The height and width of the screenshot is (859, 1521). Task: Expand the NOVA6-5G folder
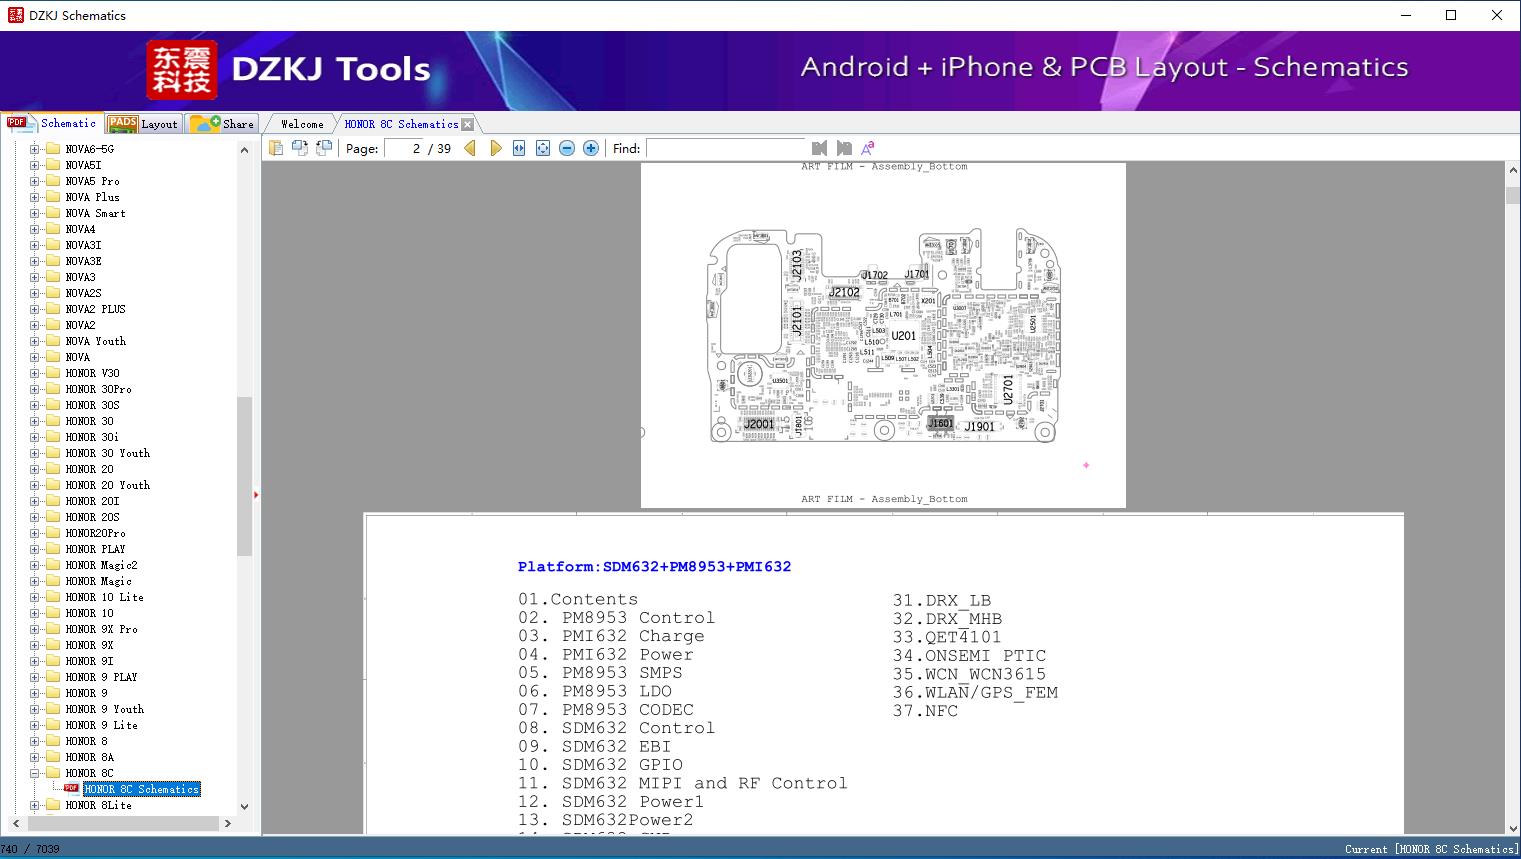pos(35,149)
